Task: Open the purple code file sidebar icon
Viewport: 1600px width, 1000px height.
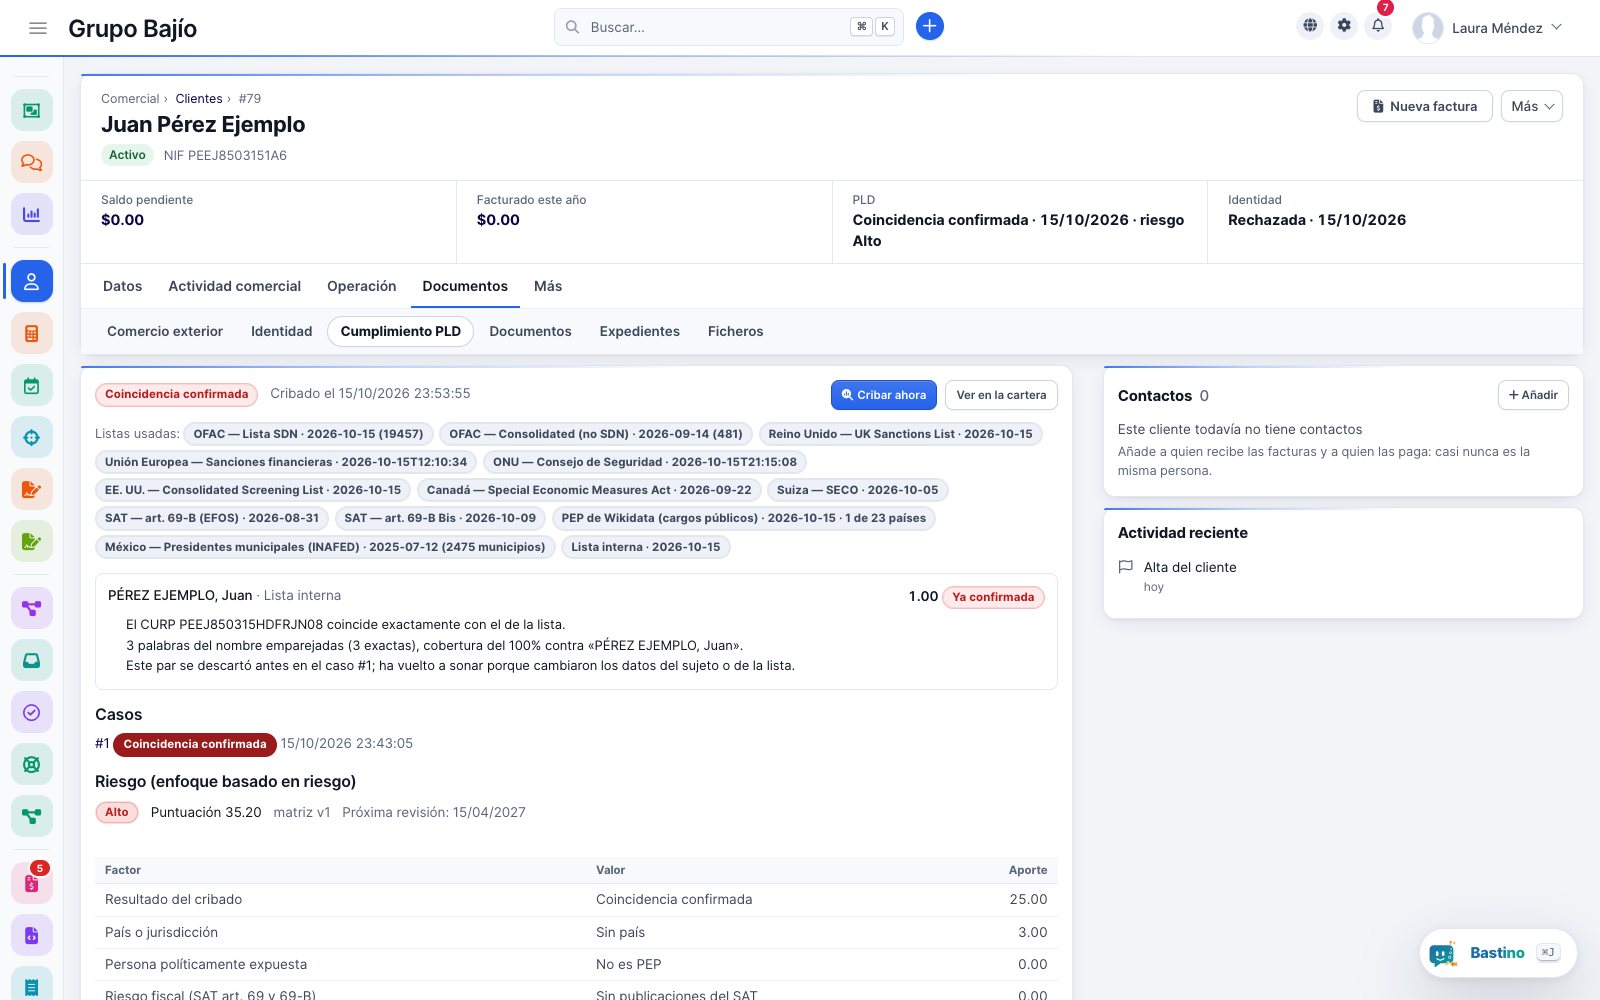Action: coord(32,936)
